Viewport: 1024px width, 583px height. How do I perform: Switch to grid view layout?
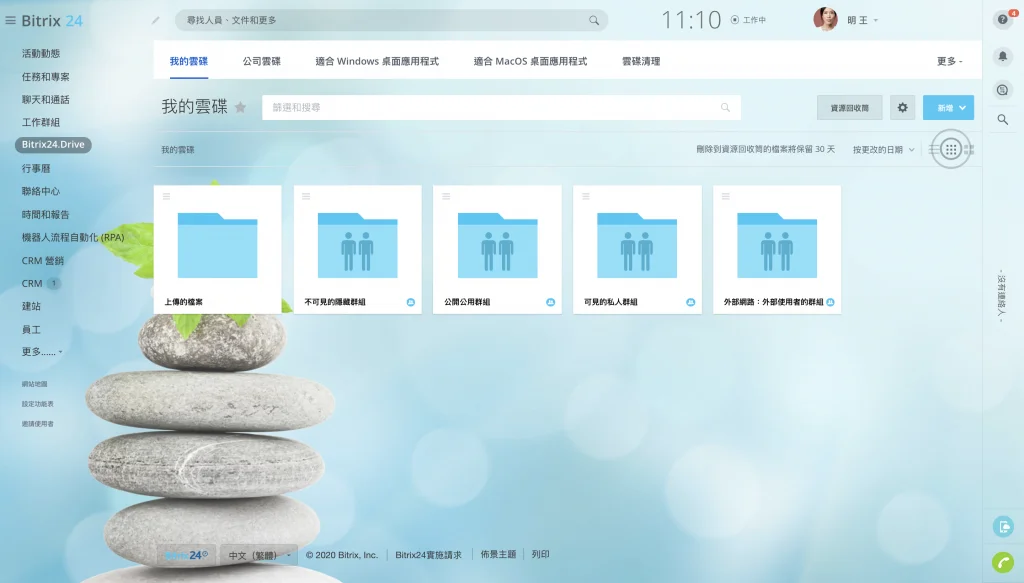pyautogui.click(x=951, y=149)
